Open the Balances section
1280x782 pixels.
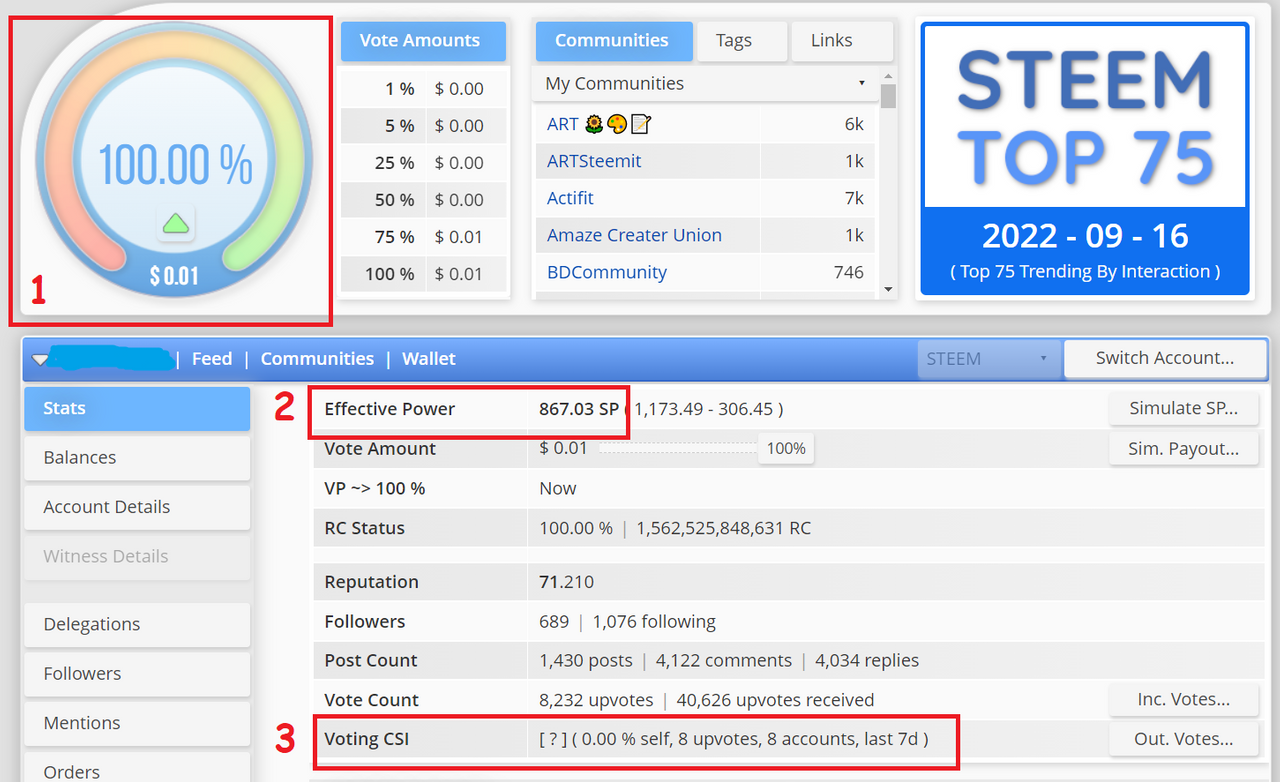pos(137,458)
